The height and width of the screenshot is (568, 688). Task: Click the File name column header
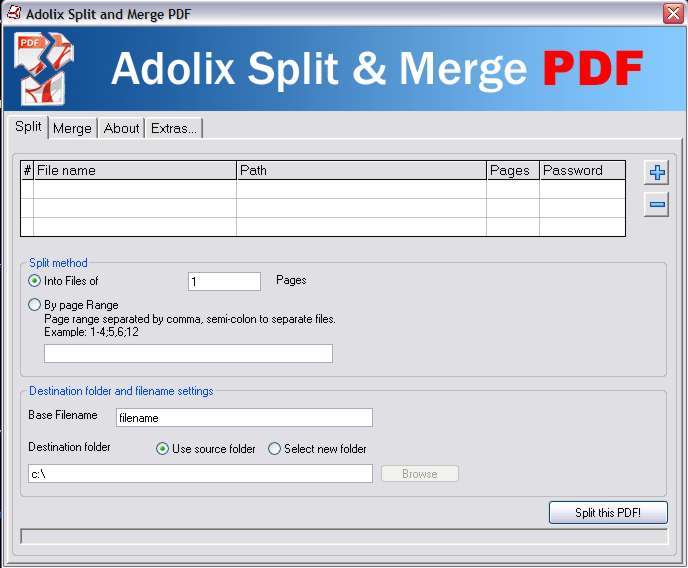[135, 170]
